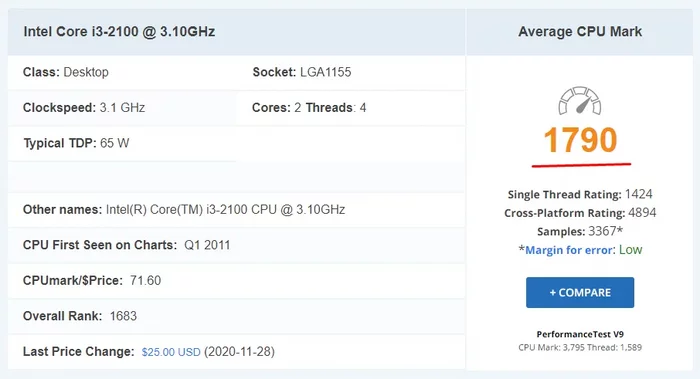
Task: Click the Cores 2 Threads 4 entry
Action: (309, 108)
